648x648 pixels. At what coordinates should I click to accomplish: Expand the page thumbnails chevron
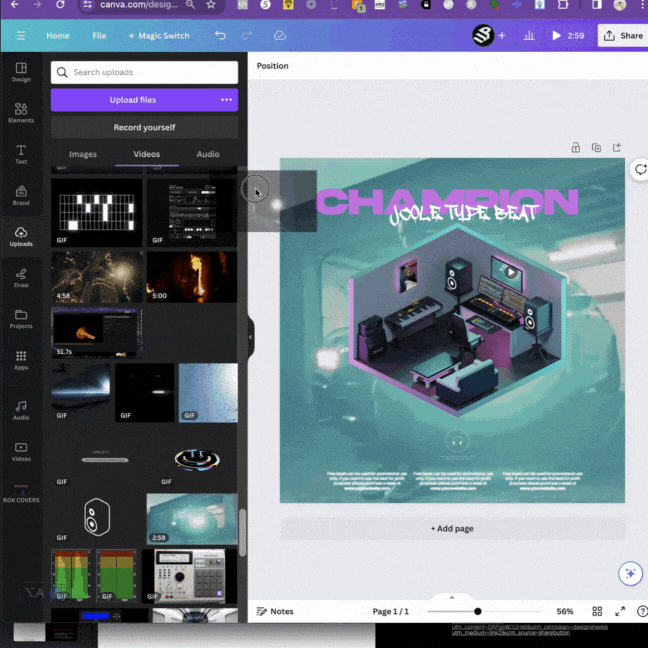[452, 598]
